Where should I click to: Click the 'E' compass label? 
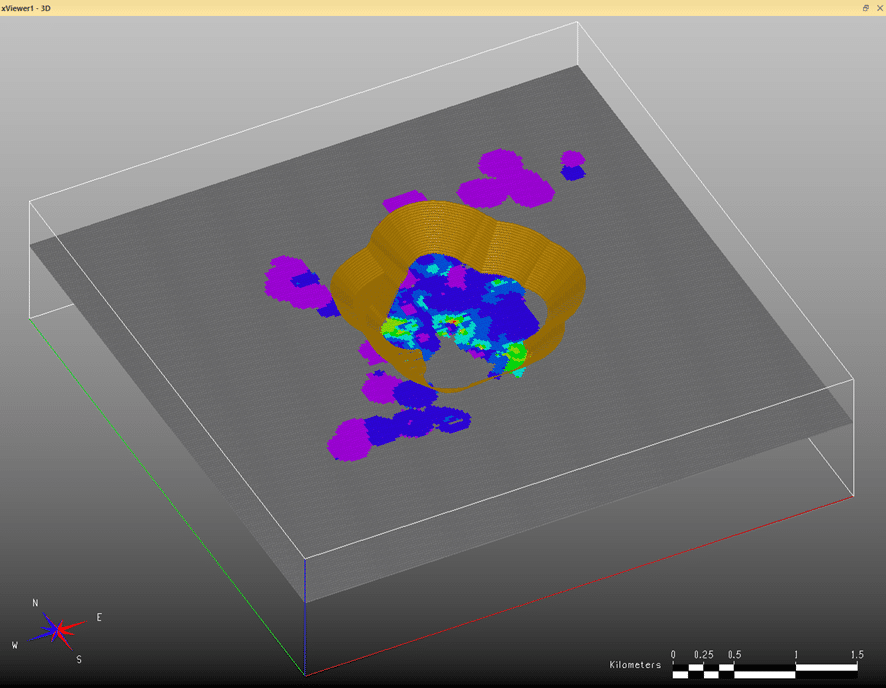[99, 617]
